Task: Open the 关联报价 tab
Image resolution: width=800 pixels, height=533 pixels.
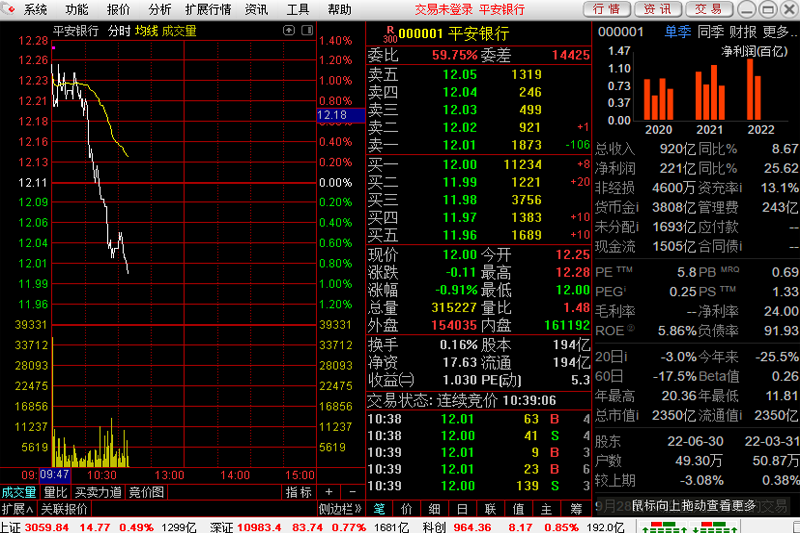Action: point(64,509)
